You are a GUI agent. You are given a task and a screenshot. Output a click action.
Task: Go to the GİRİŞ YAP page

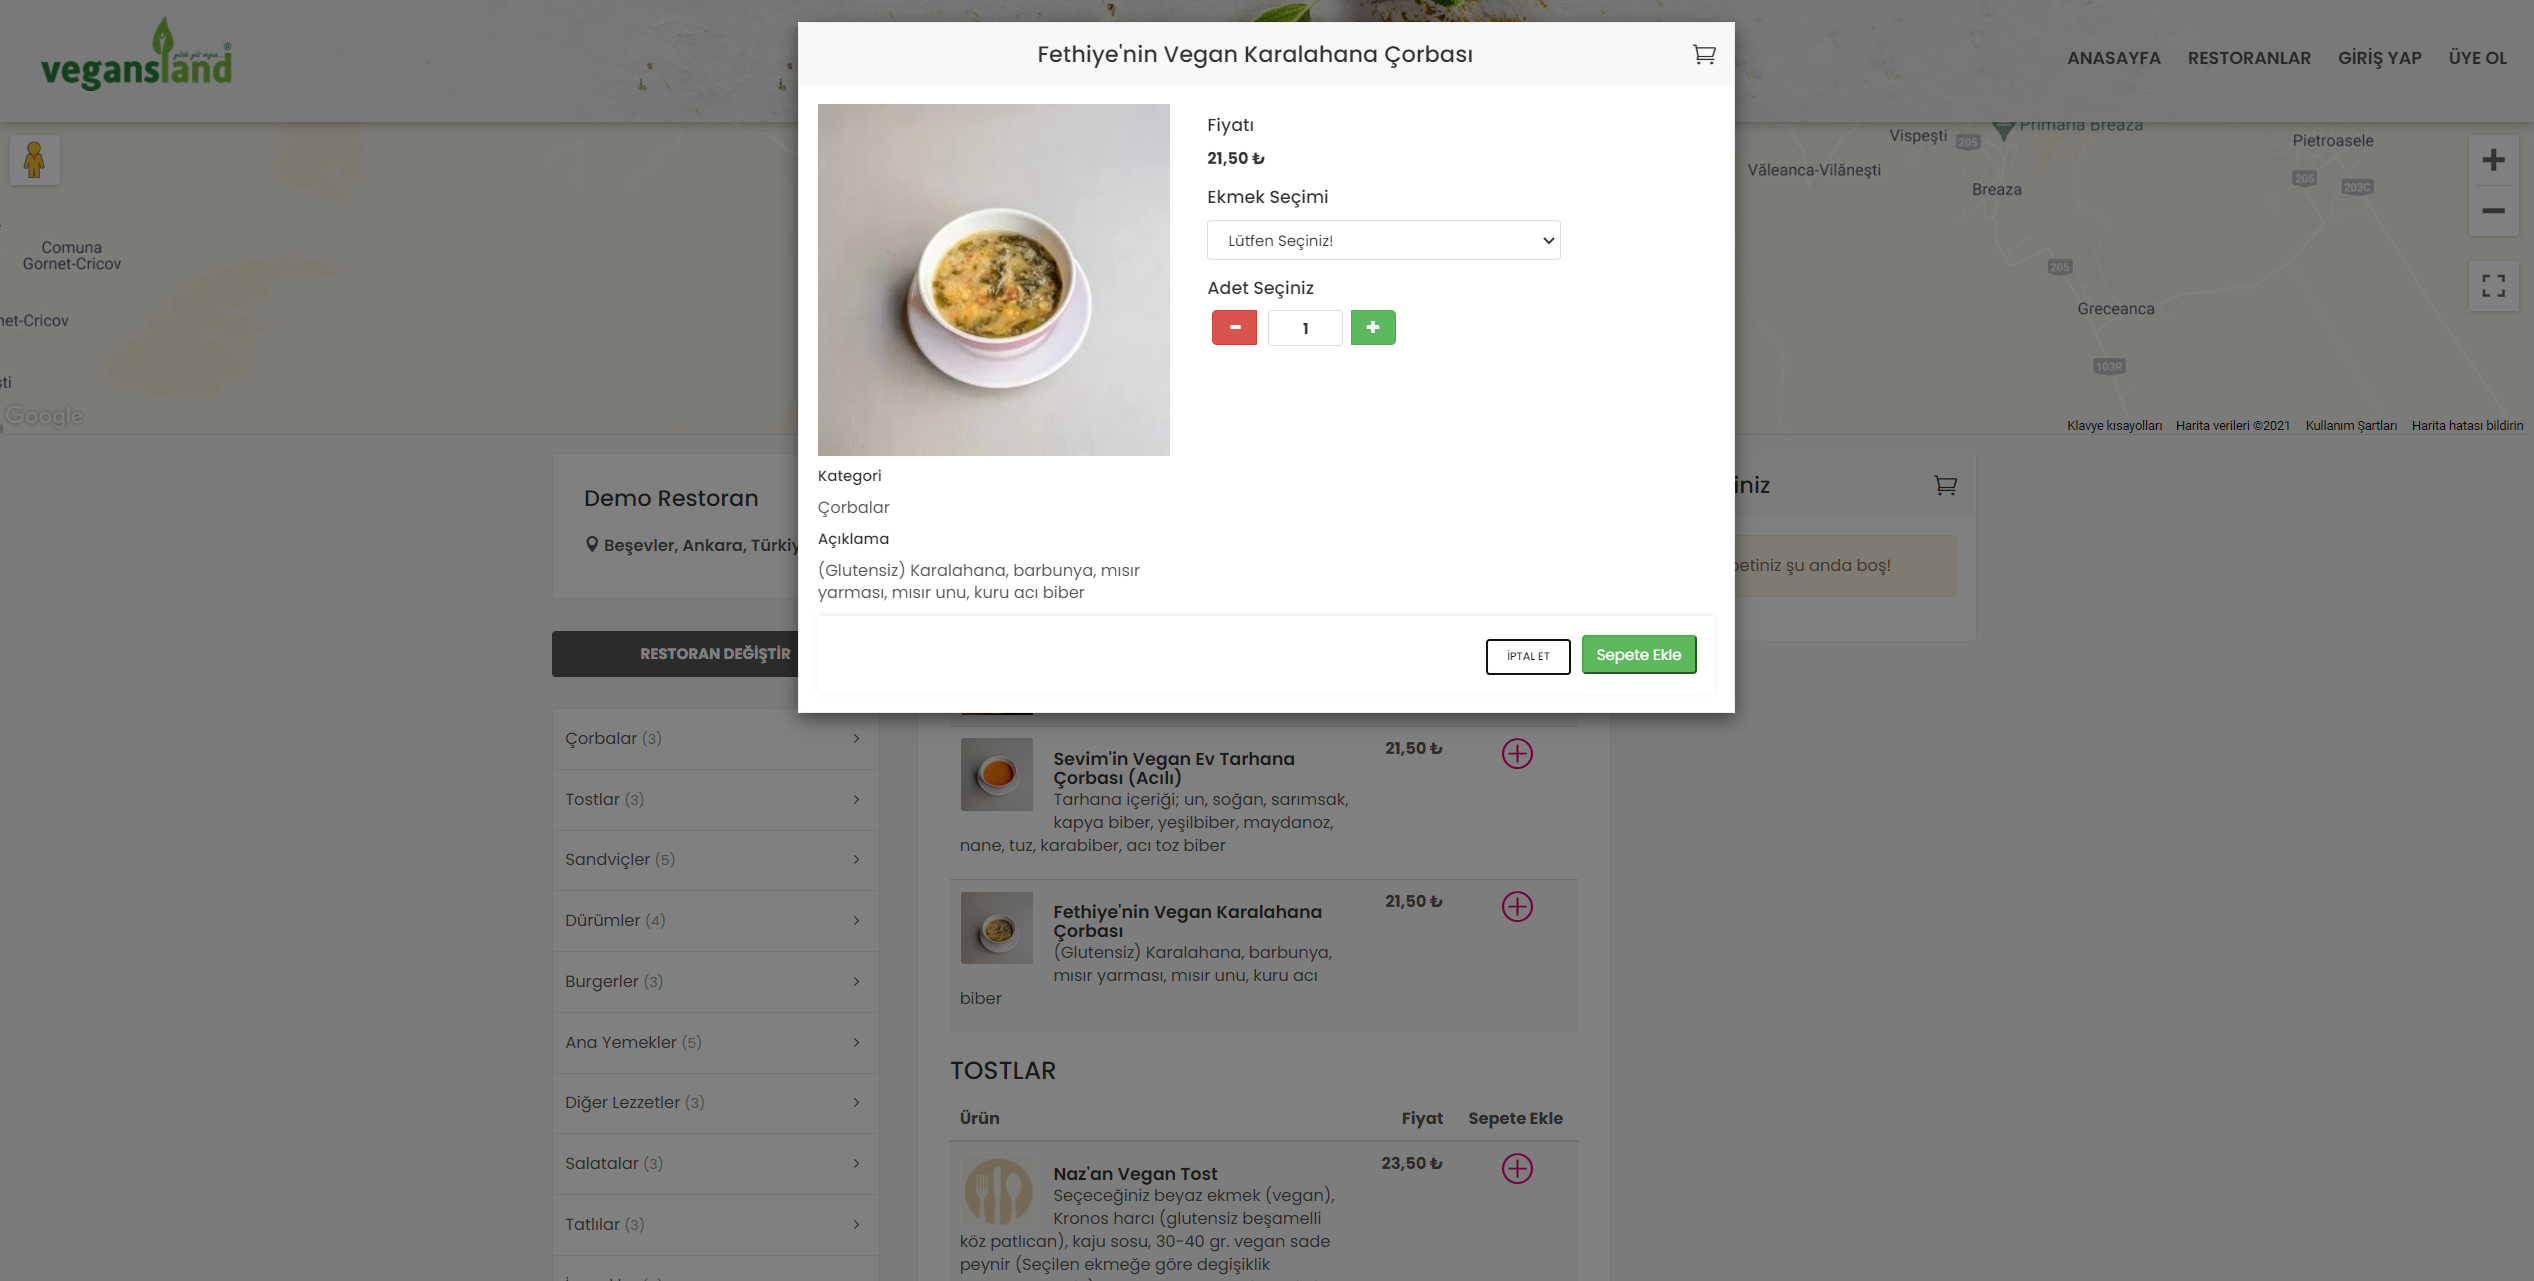pyautogui.click(x=2379, y=58)
